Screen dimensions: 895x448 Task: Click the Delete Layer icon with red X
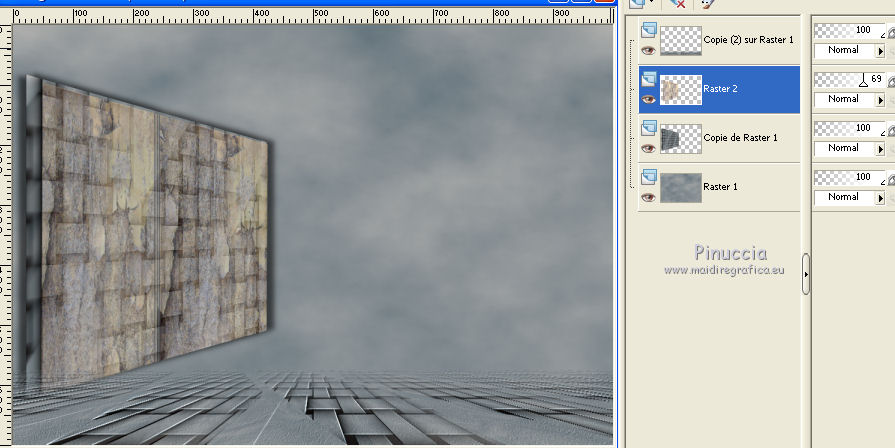coord(677,3)
